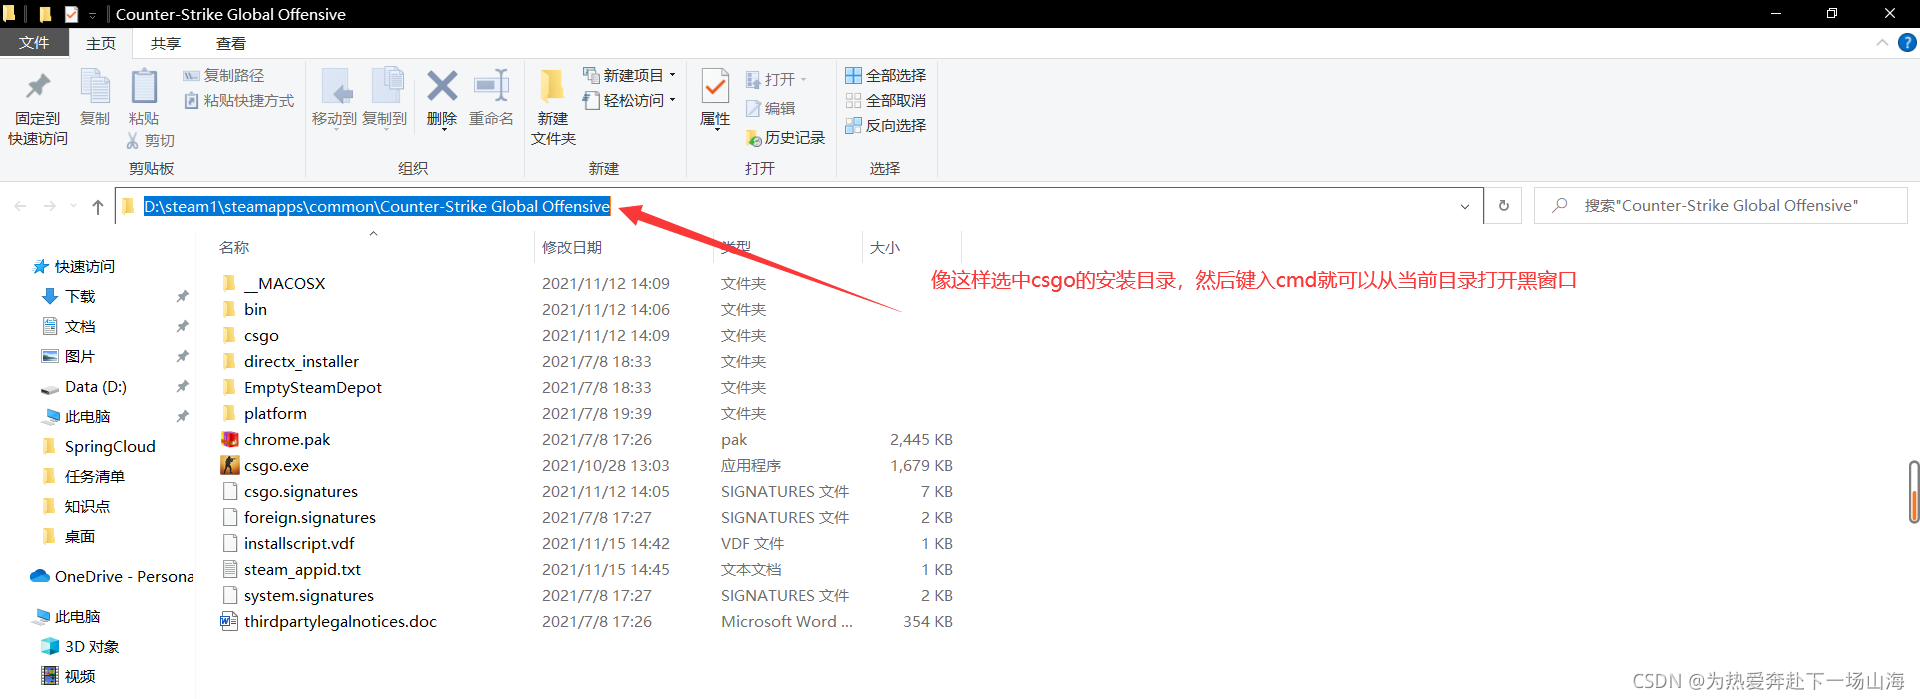
Task: Click the Delete (删除) X icon
Action: coord(442,87)
